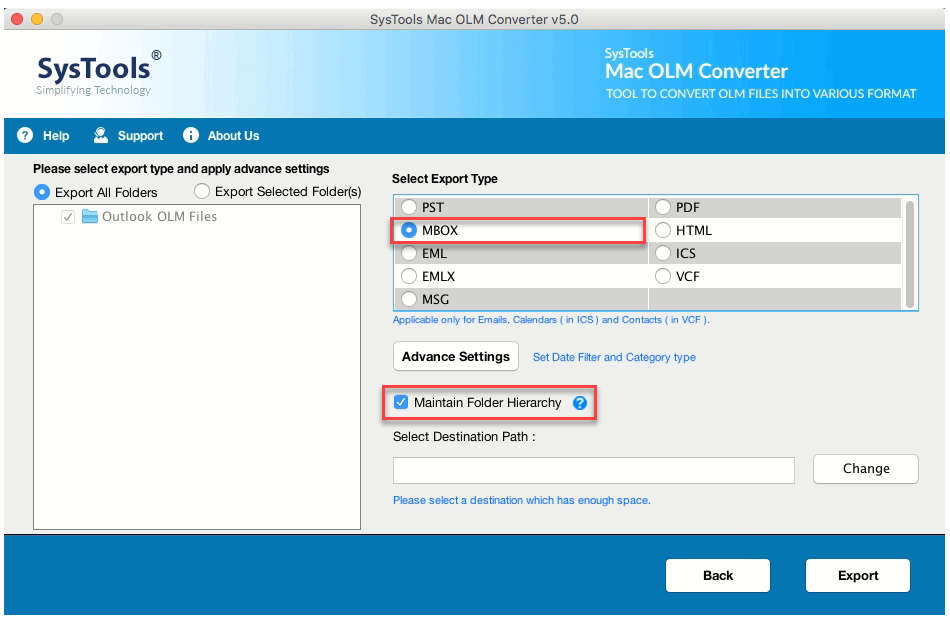
Task: Open the About Us menu item
Action: [233, 136]
